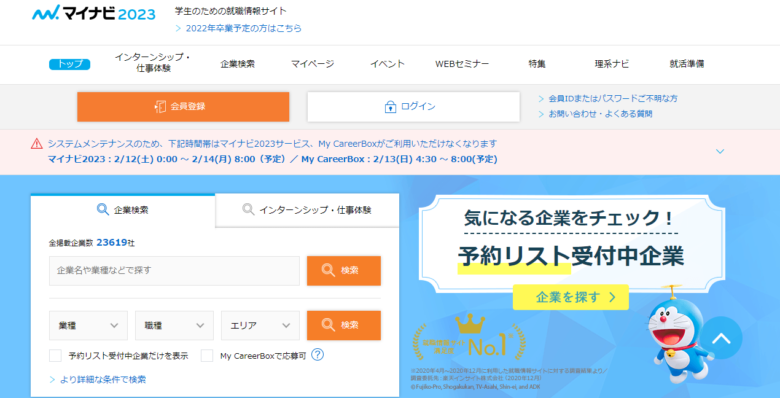Click the magnifier icon on インターンシップ・仕事体験 tab
This screenshot has width=780, height=398.
click(248, 209)
